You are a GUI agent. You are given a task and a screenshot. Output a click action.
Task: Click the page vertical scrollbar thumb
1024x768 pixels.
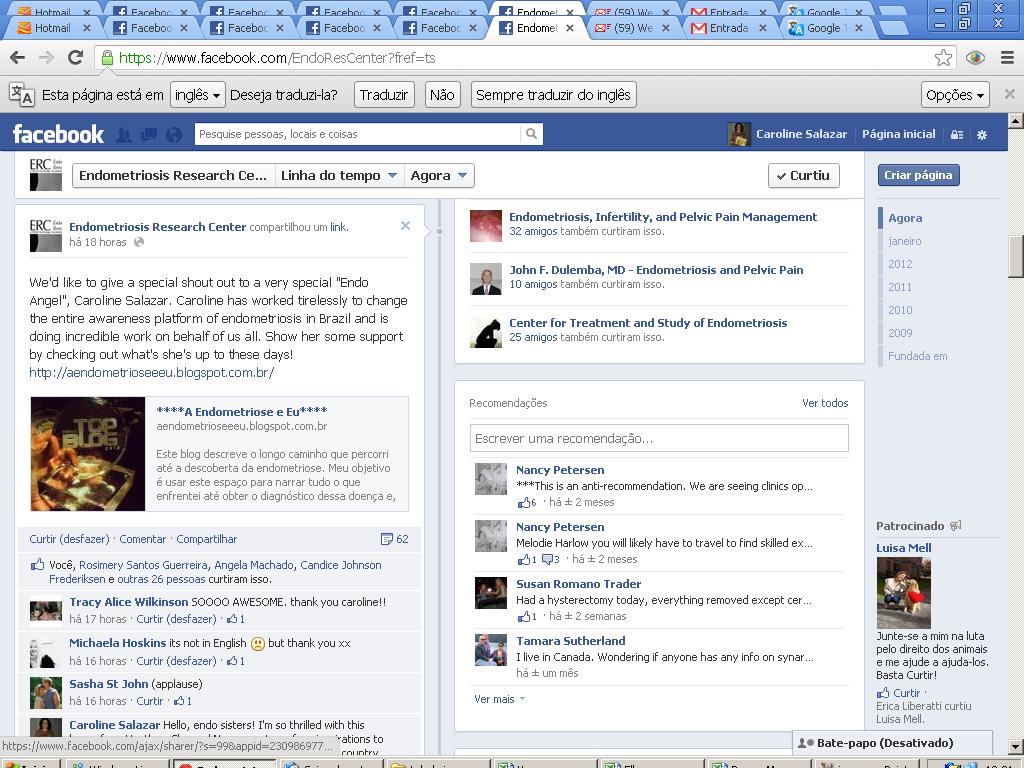pyautogui.click(x=1016, y=256)
